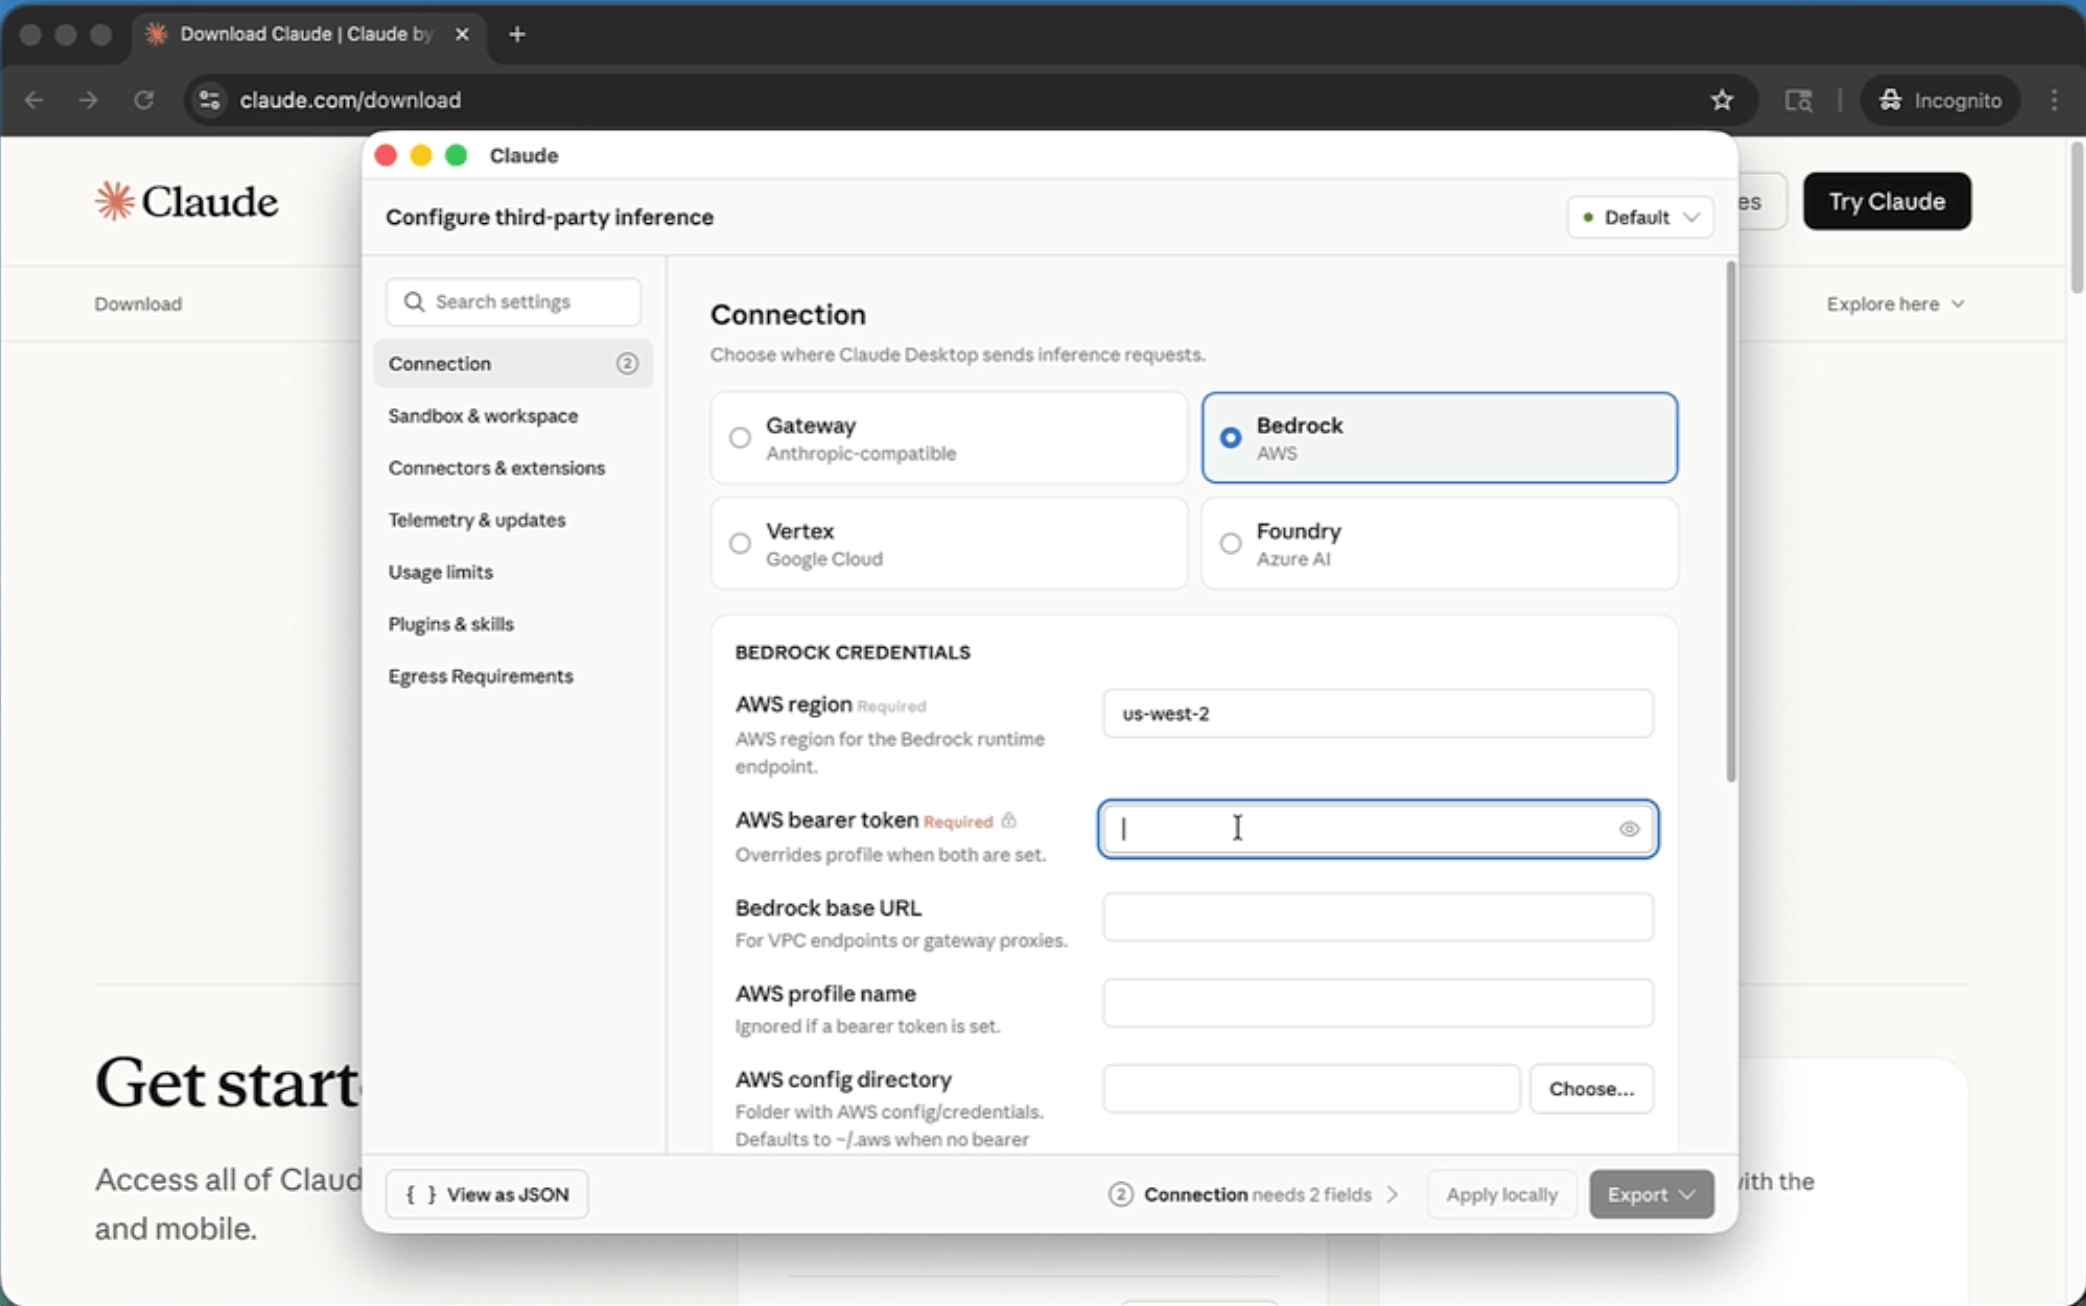
Task: Click the search magnifier icon in settings
Action: [414, 301]
